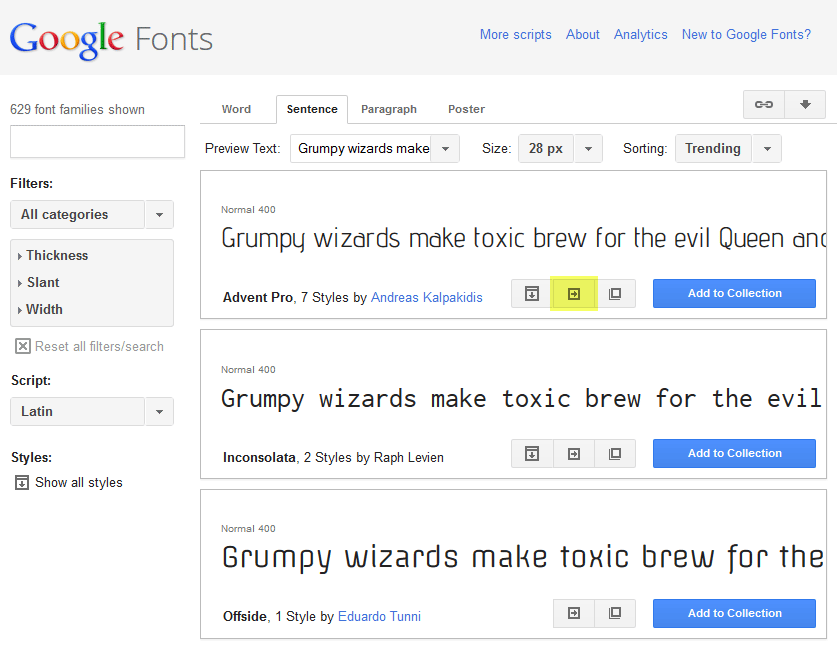The image size is (837, 649).
Task: Click the chain link icon button at top right
Action: tap(764, 105)
